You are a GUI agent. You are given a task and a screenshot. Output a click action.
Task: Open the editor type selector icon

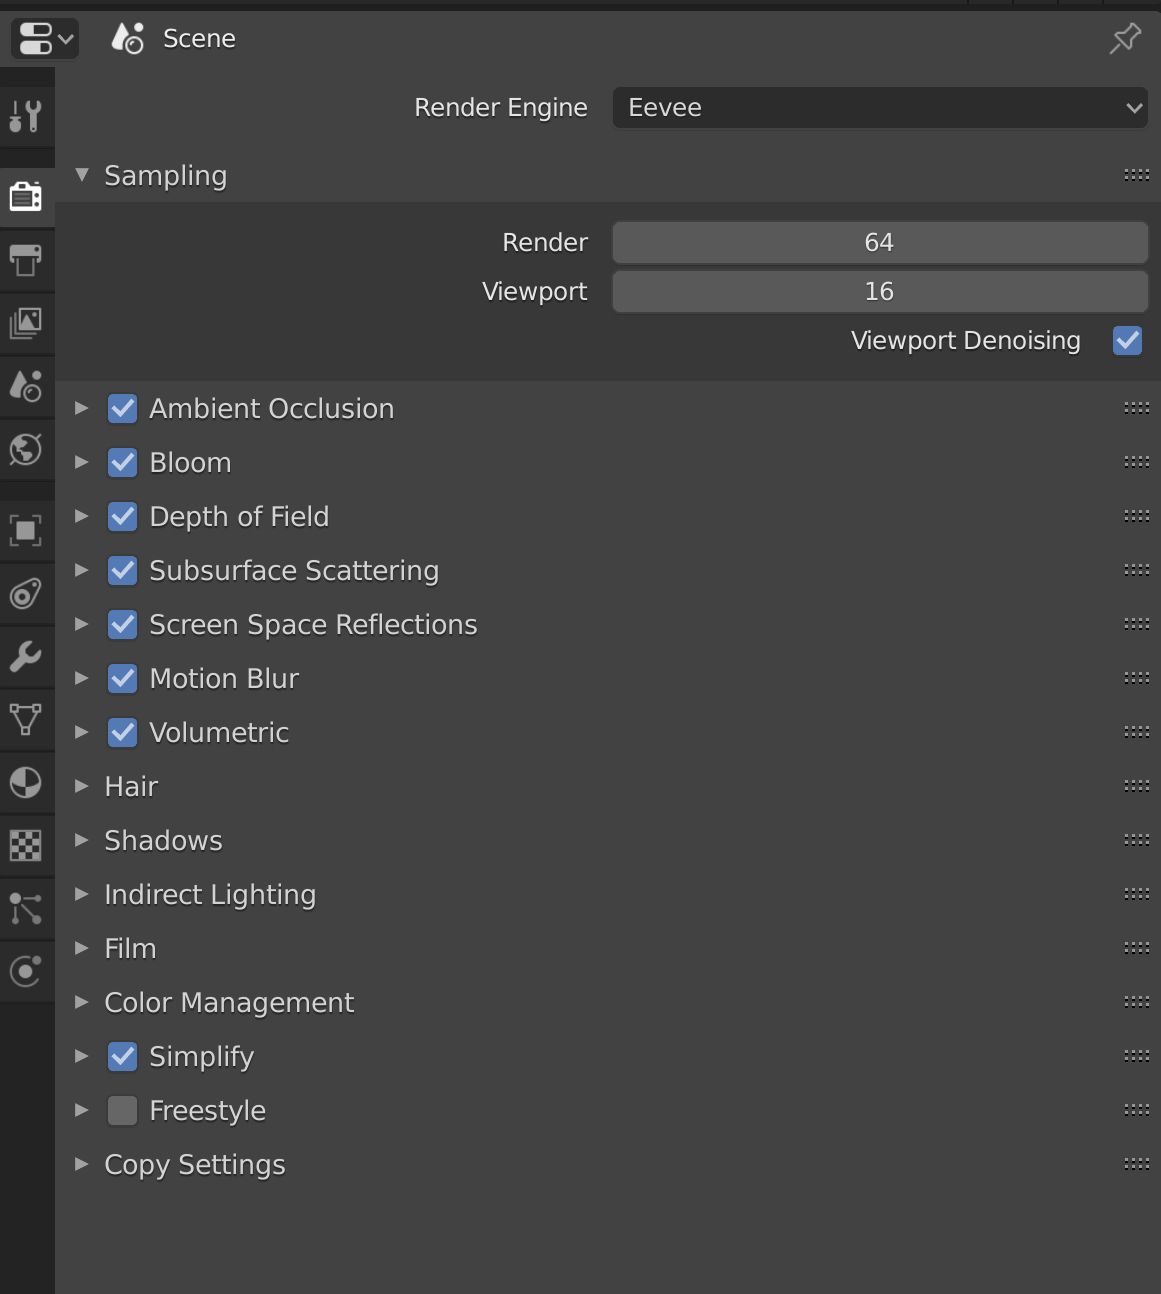tap(45, 39)
